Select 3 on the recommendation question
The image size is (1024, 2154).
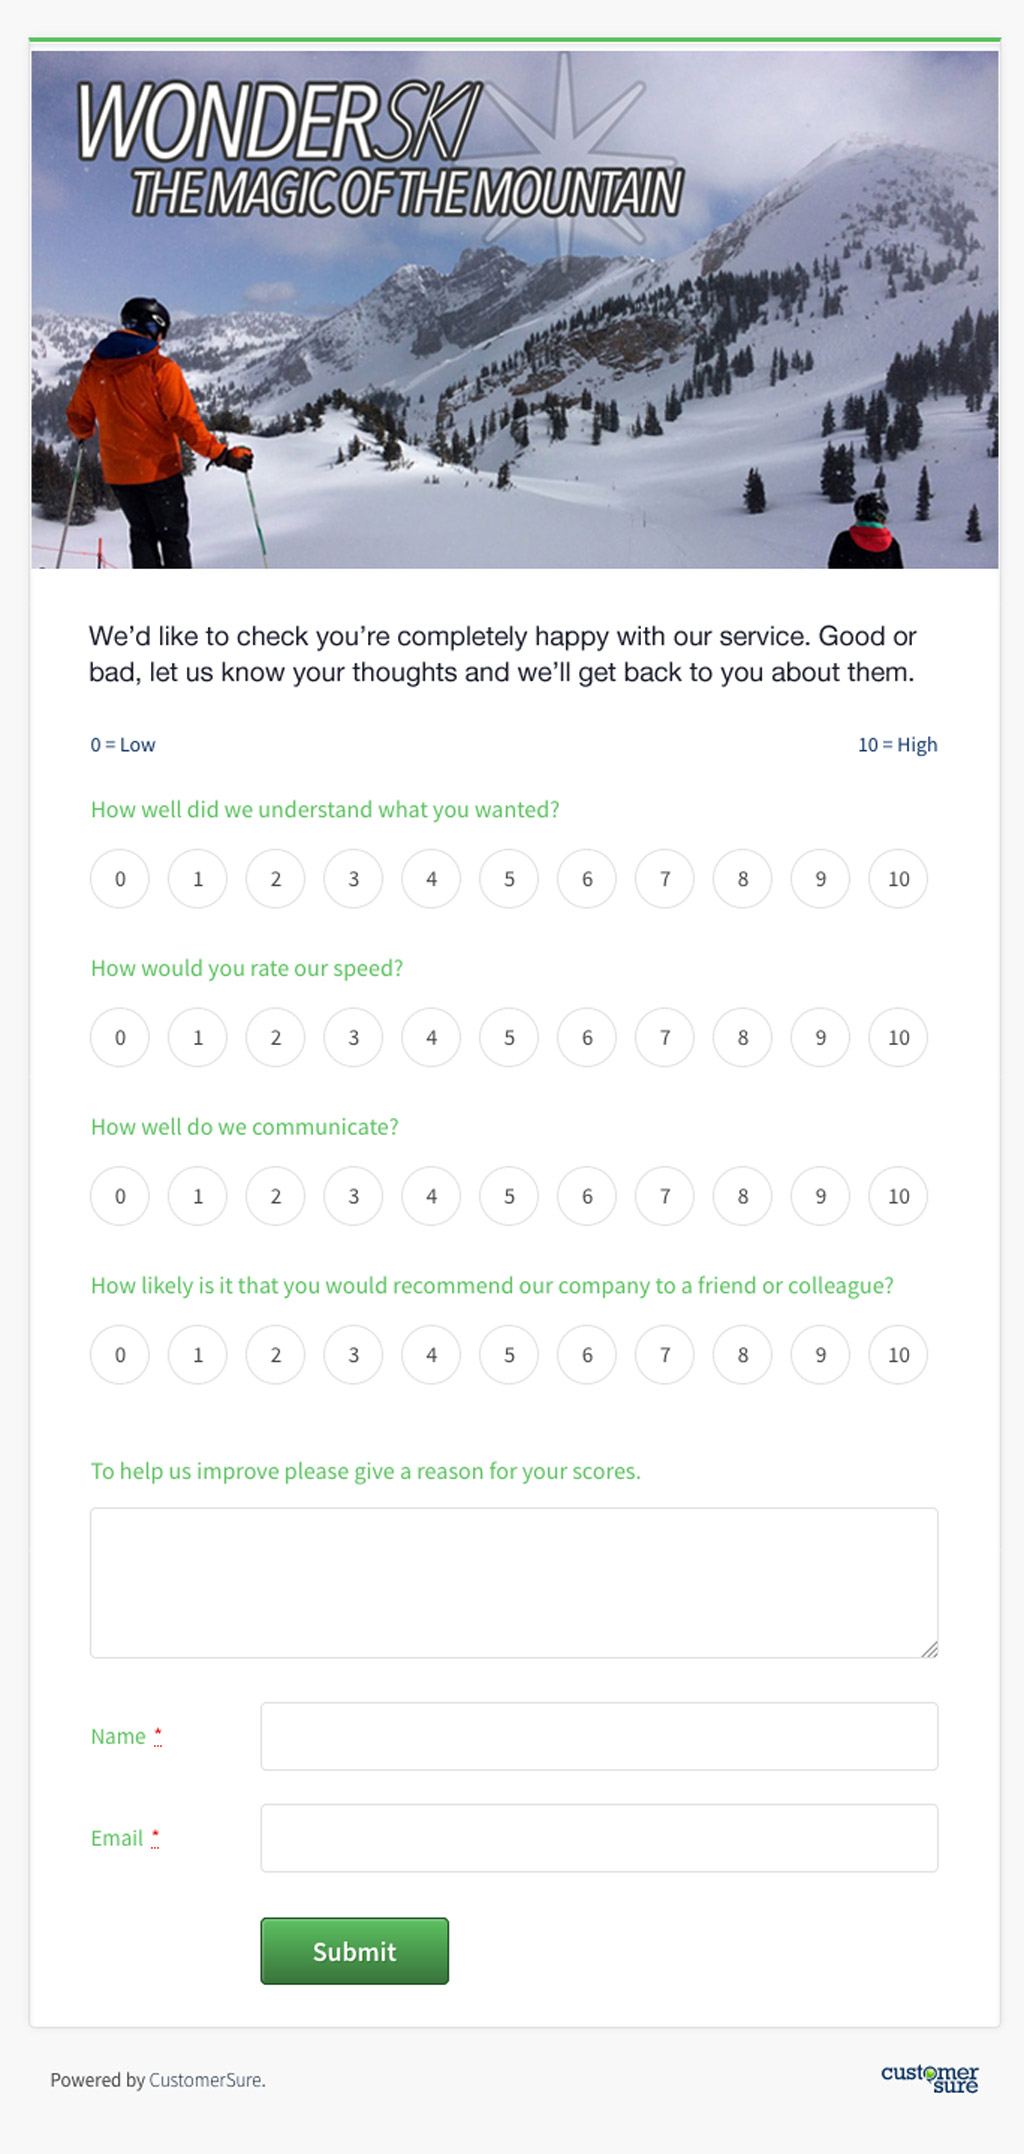click(353, 1355)
